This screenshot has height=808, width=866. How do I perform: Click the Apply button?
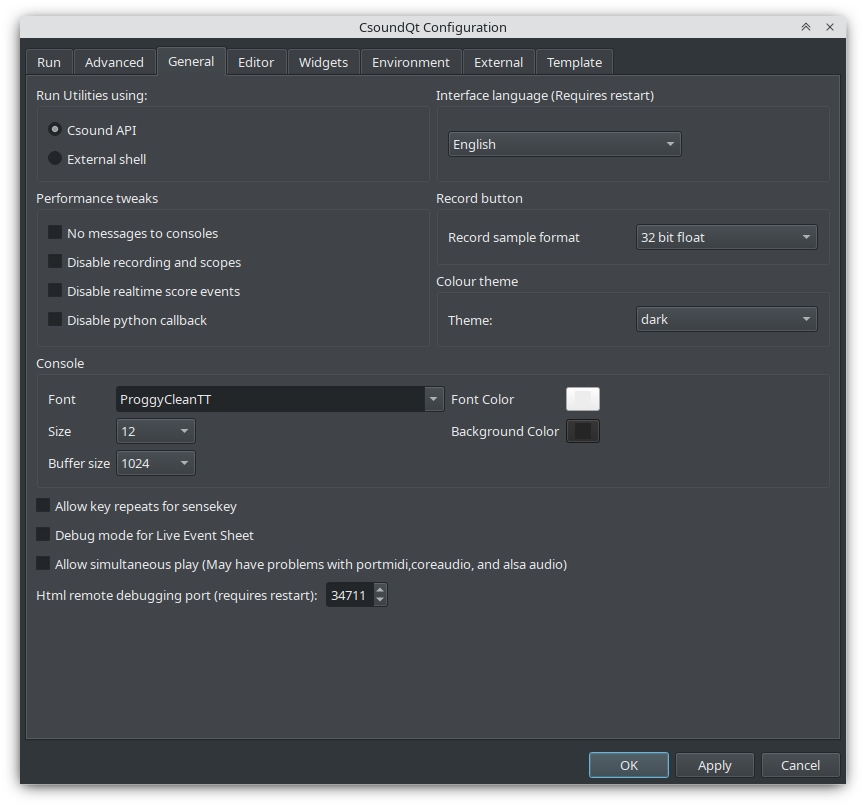tap(715, 765)
